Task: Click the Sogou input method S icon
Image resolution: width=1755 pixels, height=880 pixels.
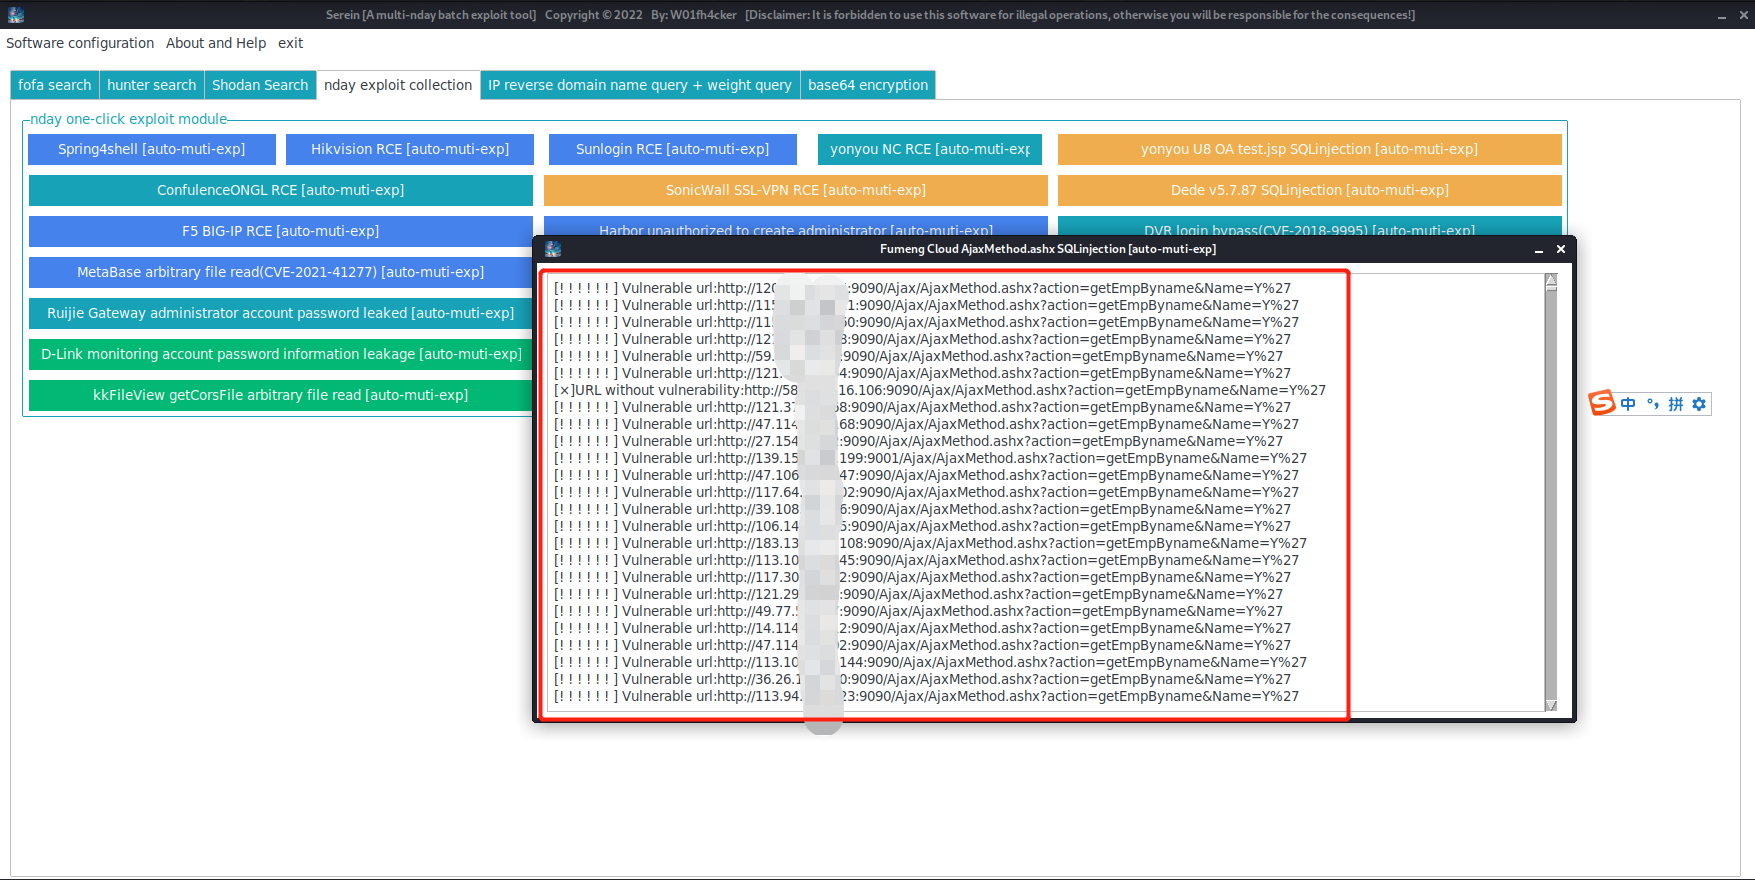Action: [1602, 403]
